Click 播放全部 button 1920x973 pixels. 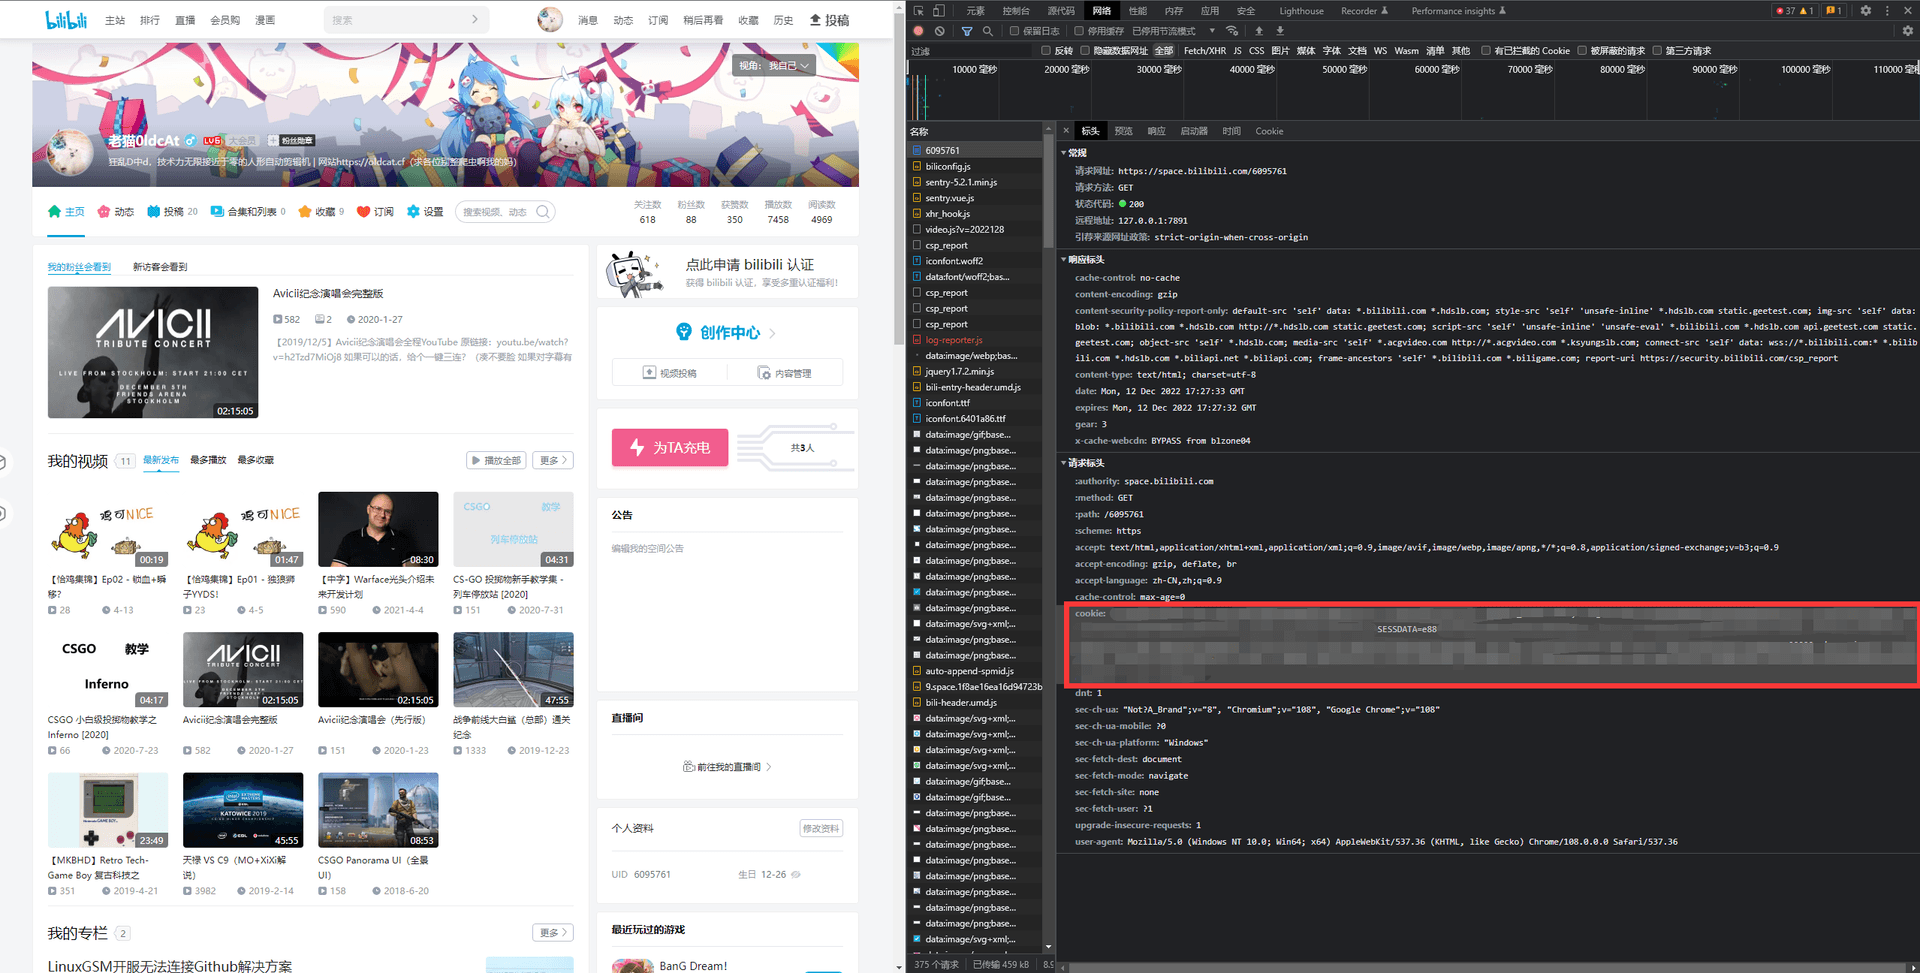[496, 460]
